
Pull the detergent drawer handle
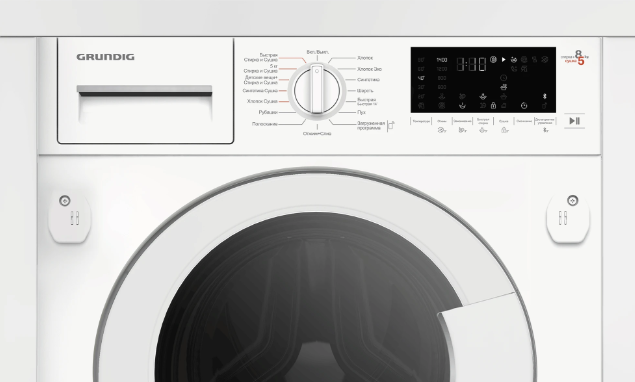pos(145,91)
